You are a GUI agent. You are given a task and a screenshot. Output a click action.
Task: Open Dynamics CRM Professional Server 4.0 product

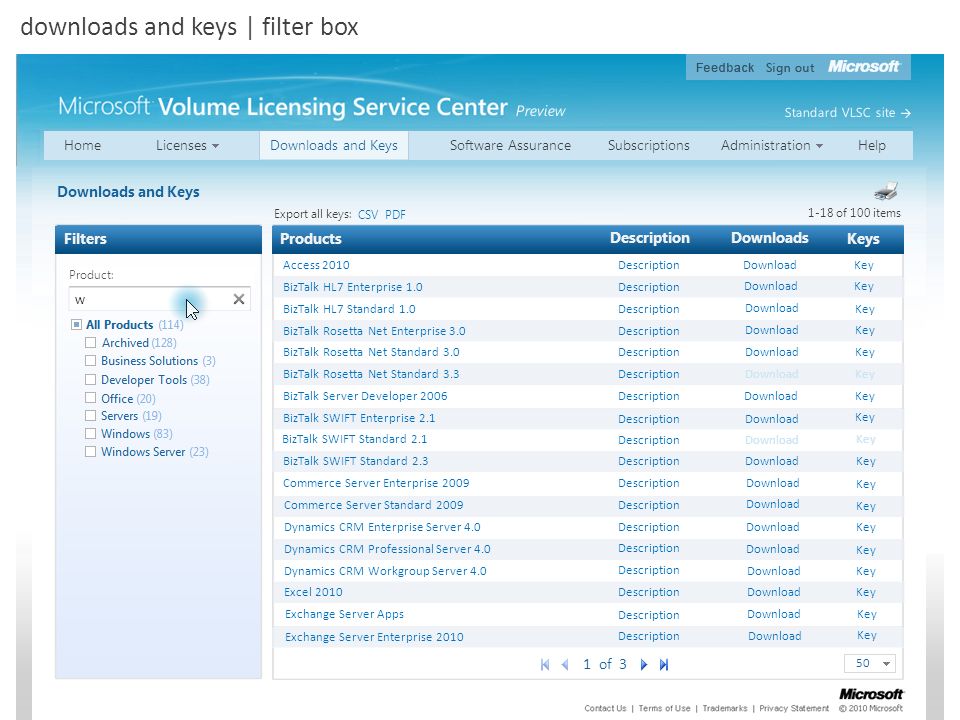click(x=387, y=549)
